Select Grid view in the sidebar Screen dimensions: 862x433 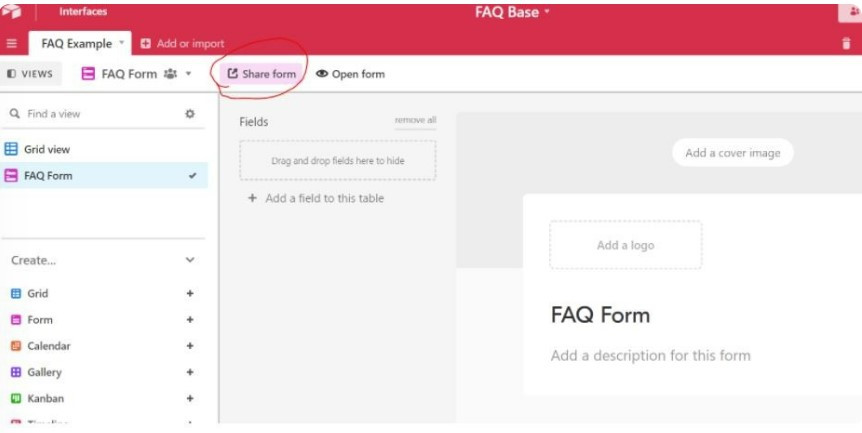click(x=47, y=149)
